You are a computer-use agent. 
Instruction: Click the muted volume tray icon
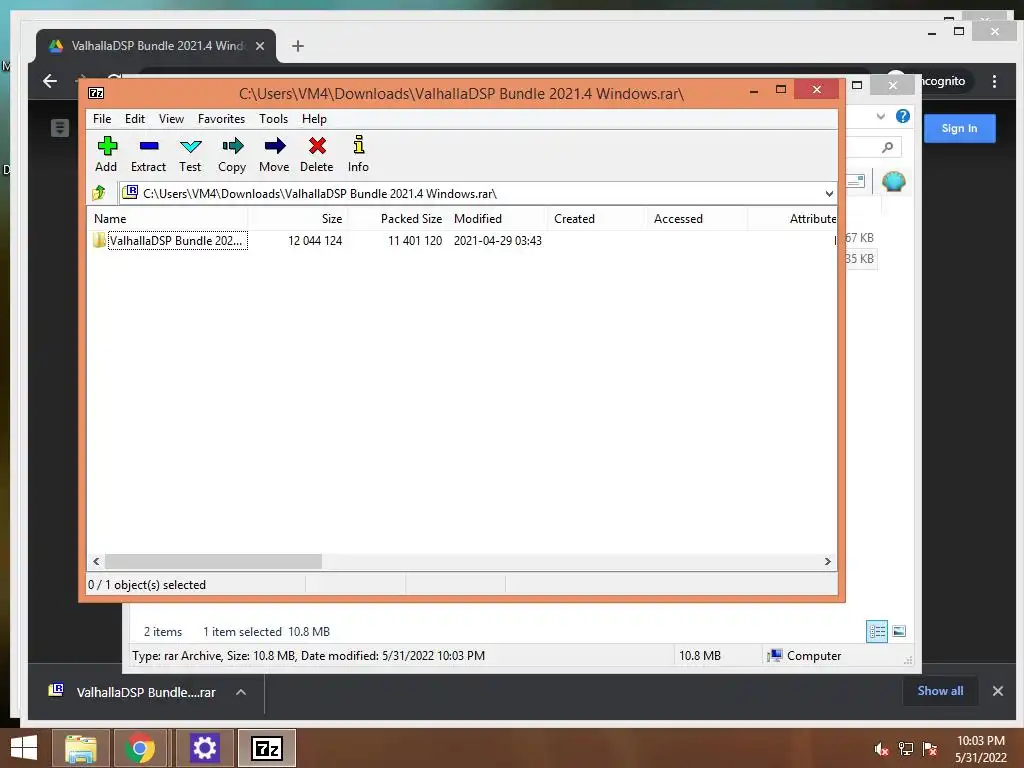tap(881, 749)
